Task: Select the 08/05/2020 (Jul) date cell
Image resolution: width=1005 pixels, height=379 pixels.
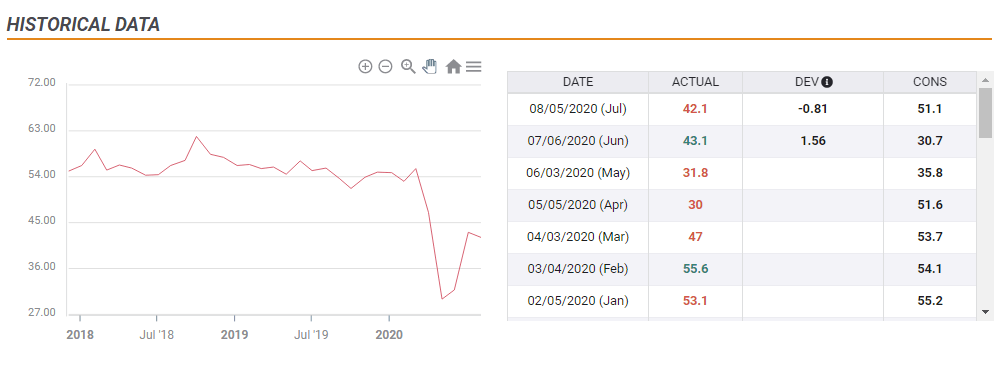Action: pos(577,109)
